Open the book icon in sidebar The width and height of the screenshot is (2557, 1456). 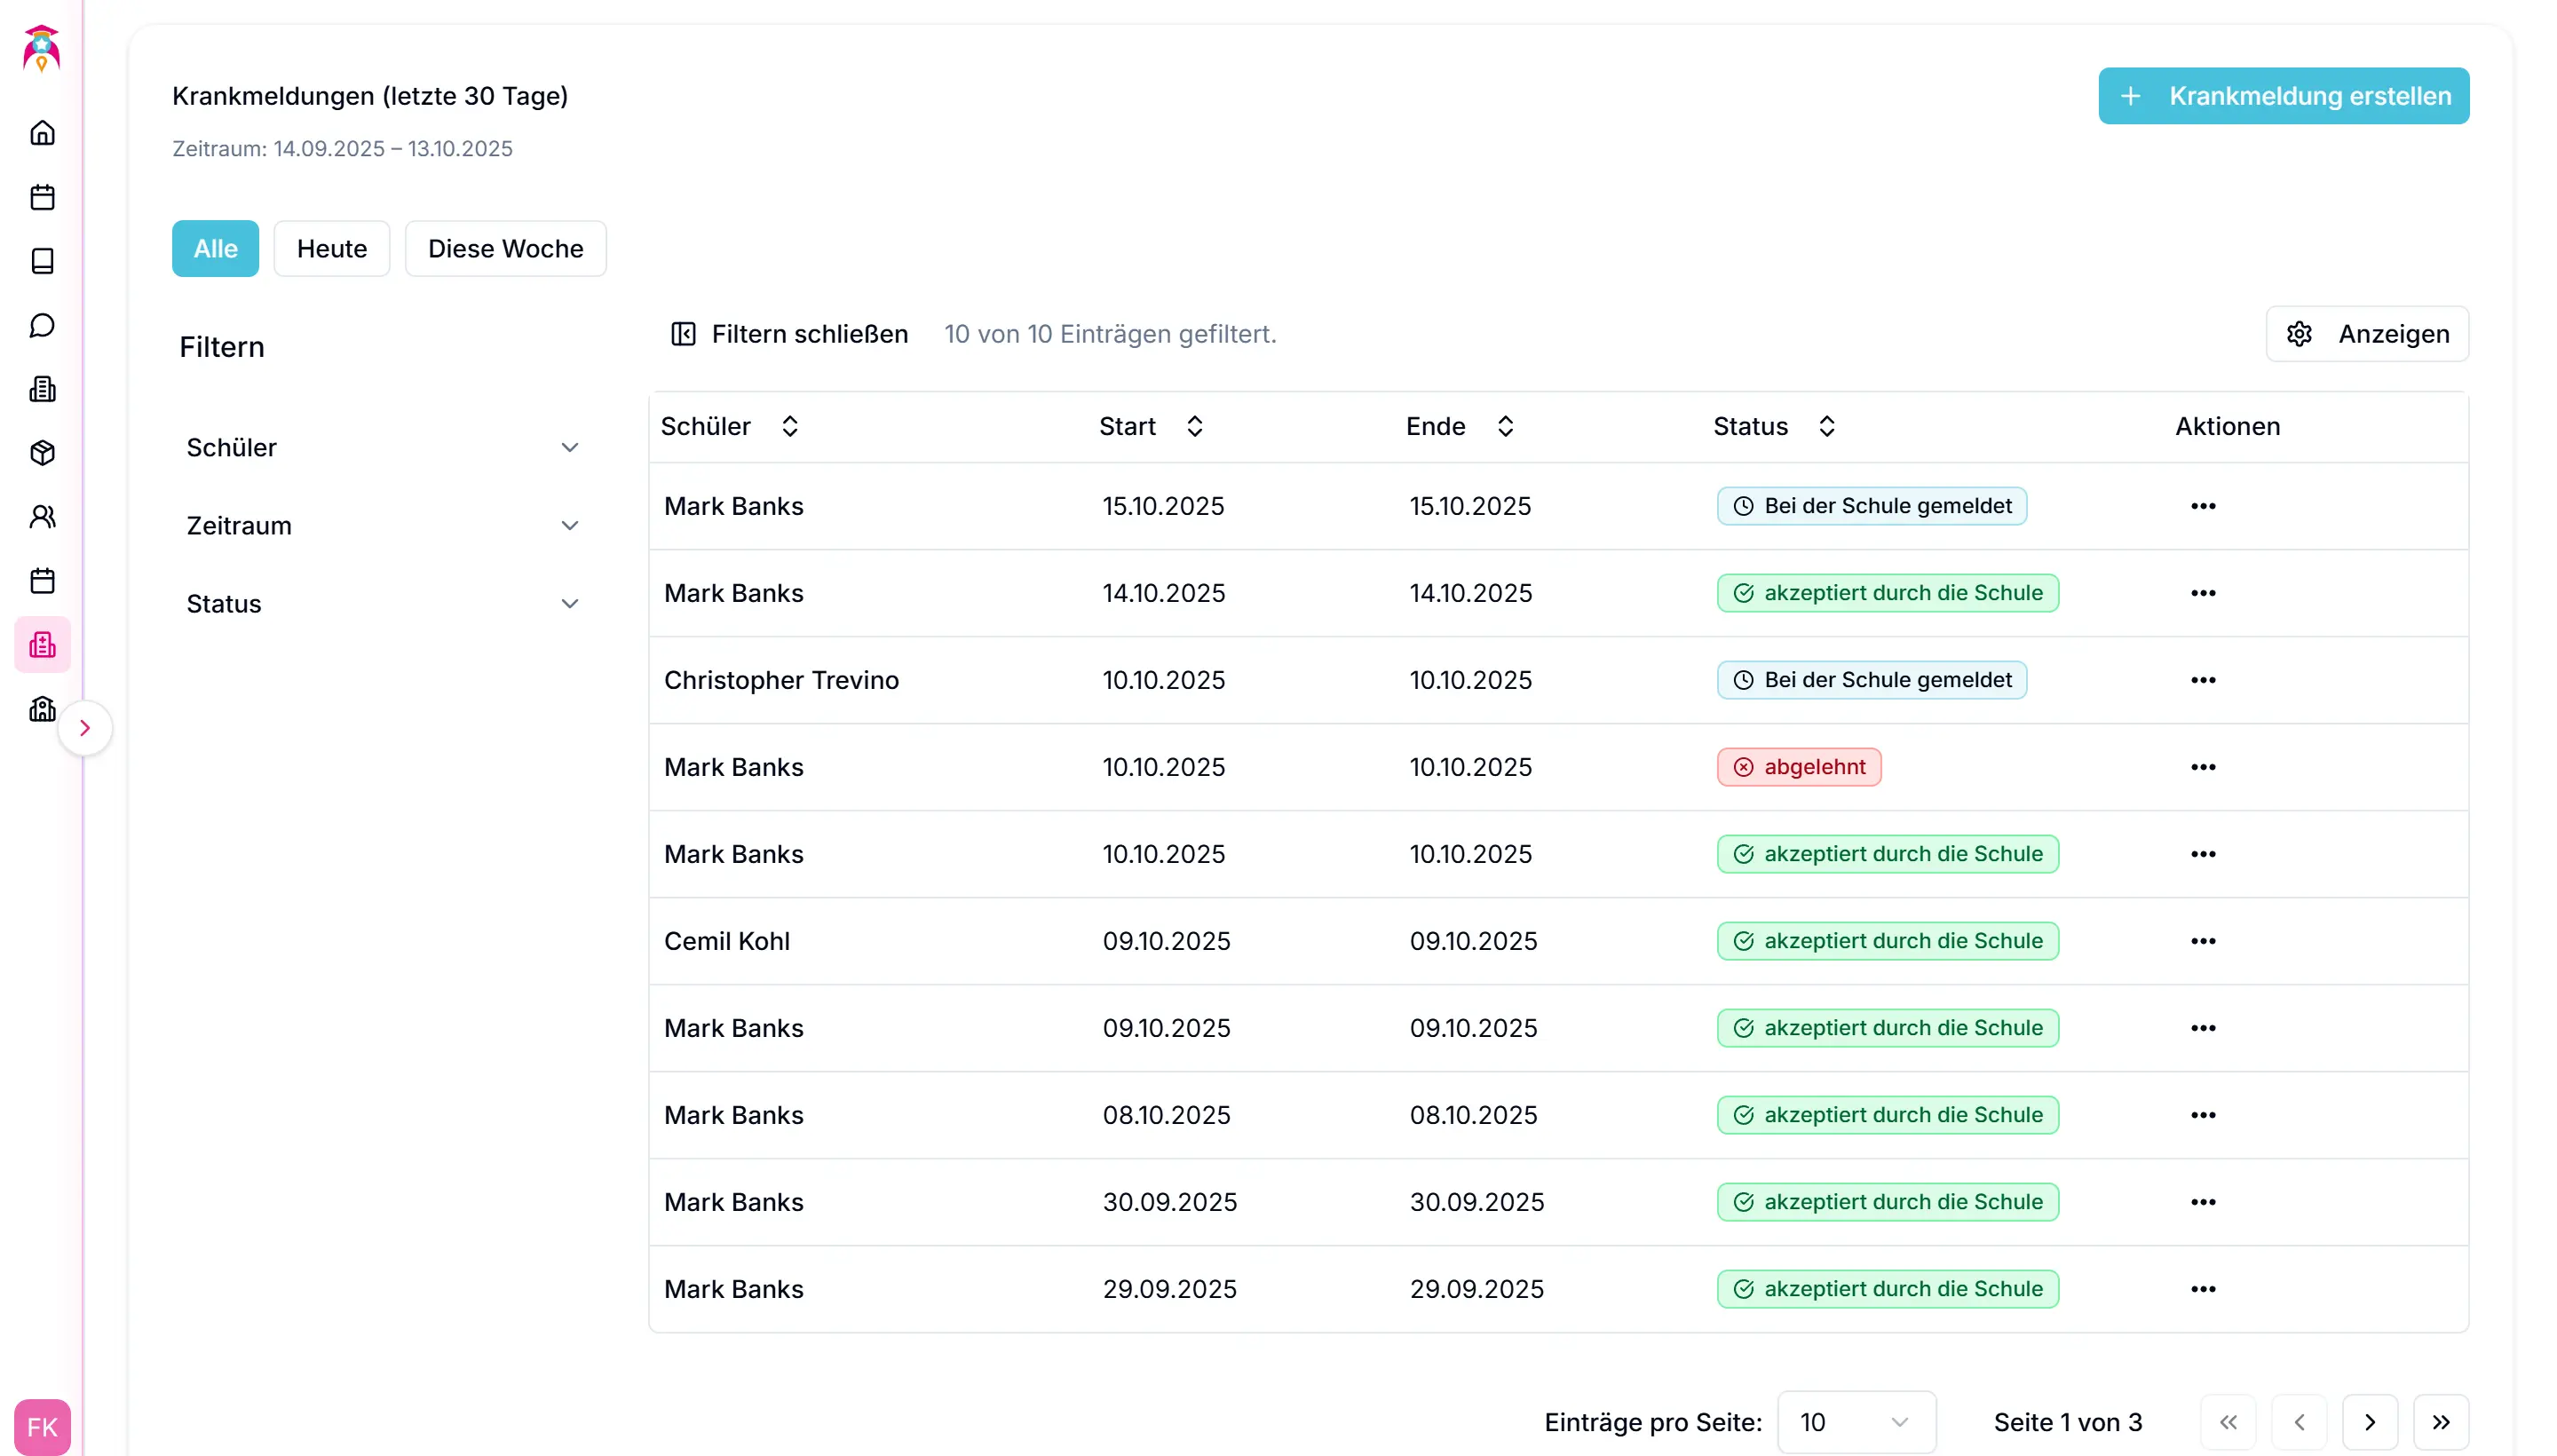pyautogui.click(x=42, y=261)
